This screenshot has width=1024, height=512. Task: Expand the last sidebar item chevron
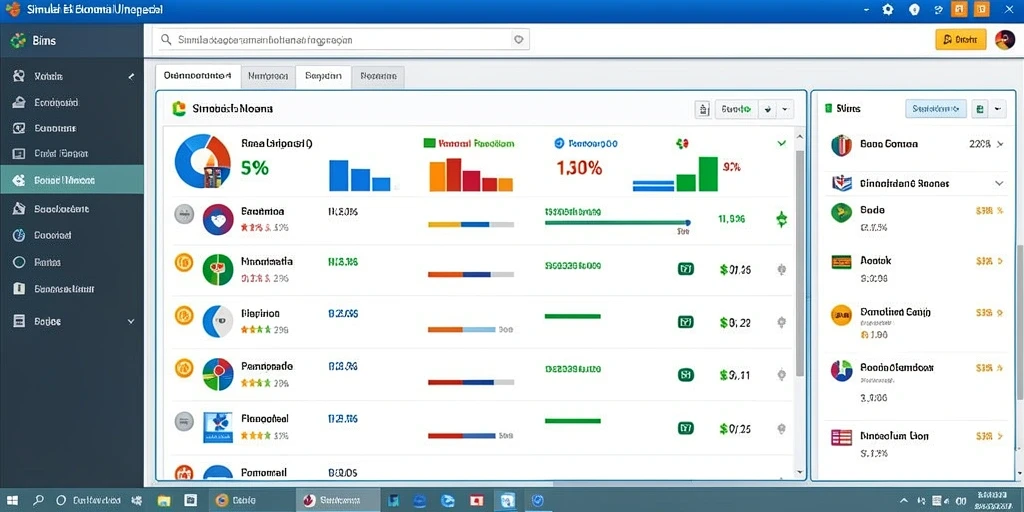(131, 321)
